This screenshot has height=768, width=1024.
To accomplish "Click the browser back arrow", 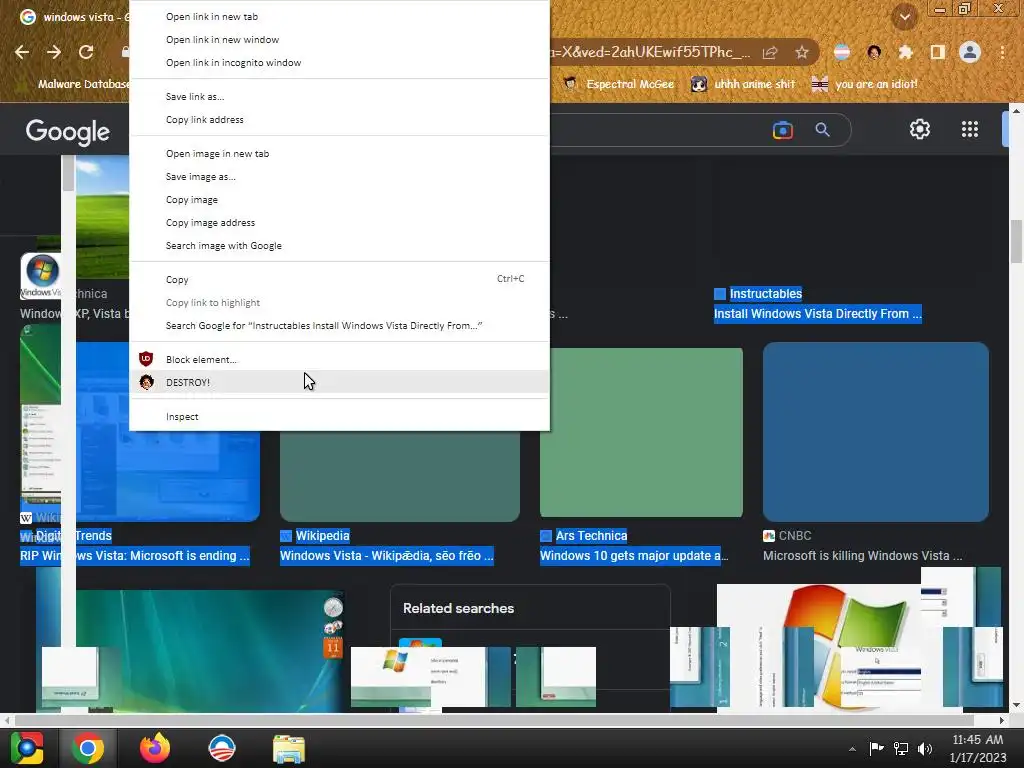I will click(22, 52).
